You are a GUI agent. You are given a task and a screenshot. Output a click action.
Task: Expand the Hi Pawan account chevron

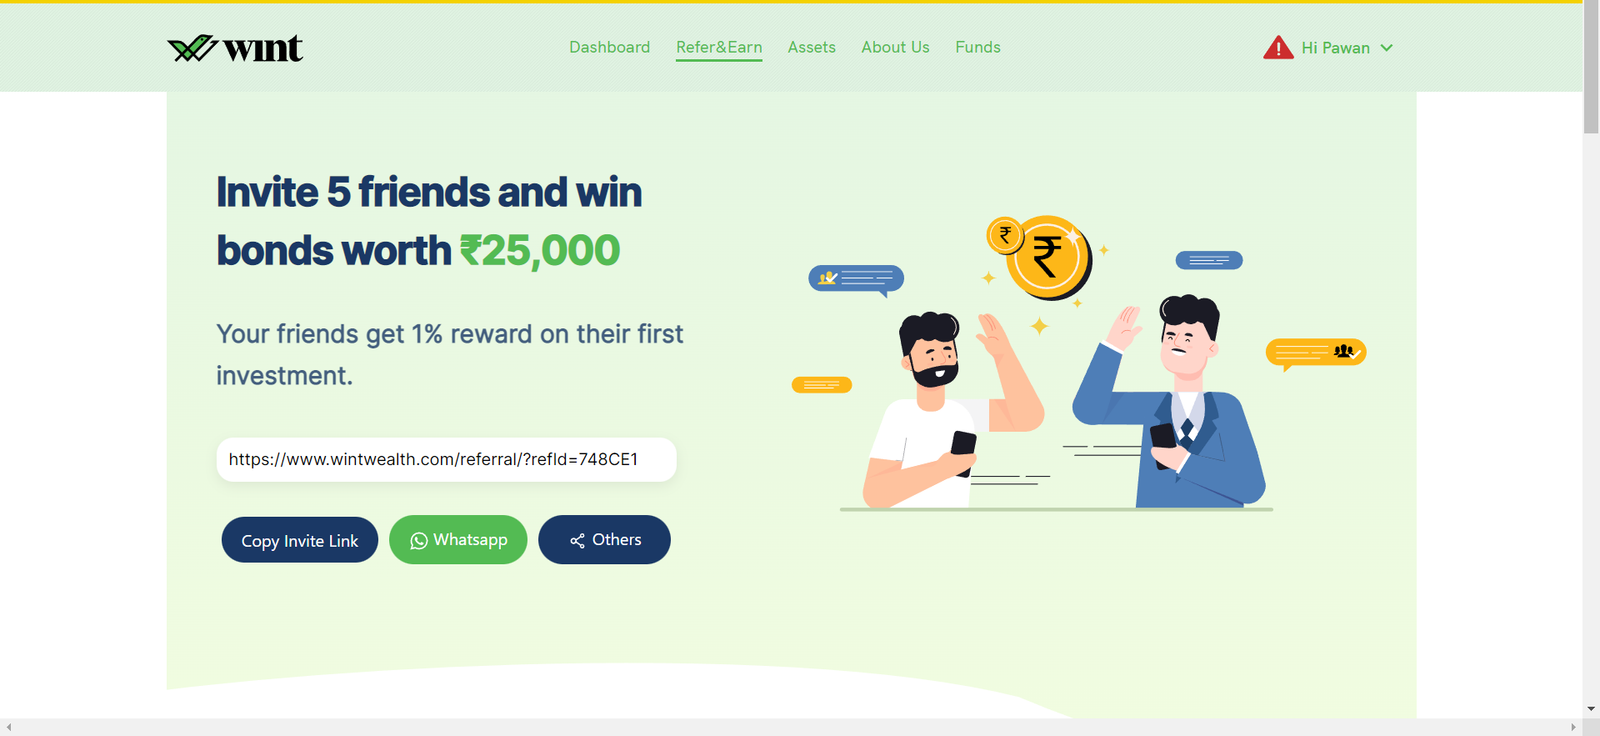[1386, 48]
